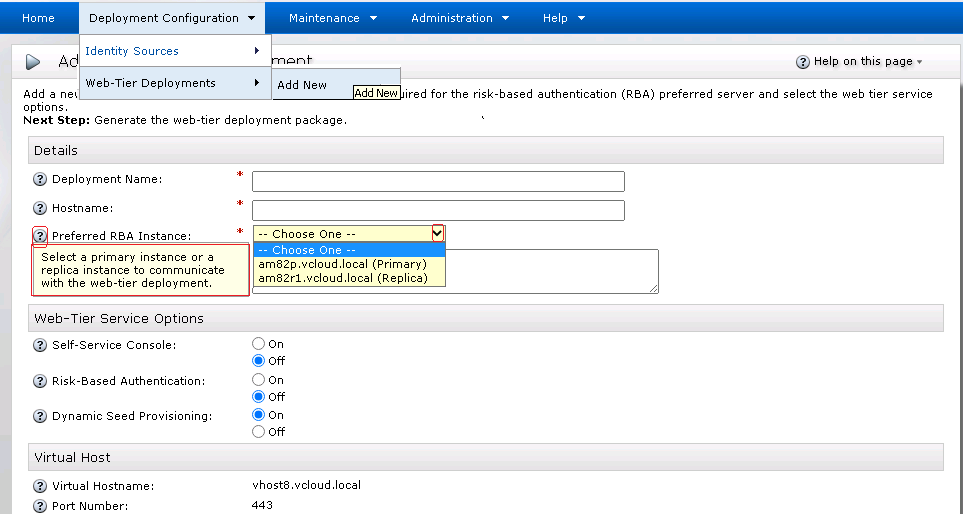The height and width of the screenshot is (514, 963).
Task: Click help icon beside Preferred RBA Instance
Action: tap(40, 236)
